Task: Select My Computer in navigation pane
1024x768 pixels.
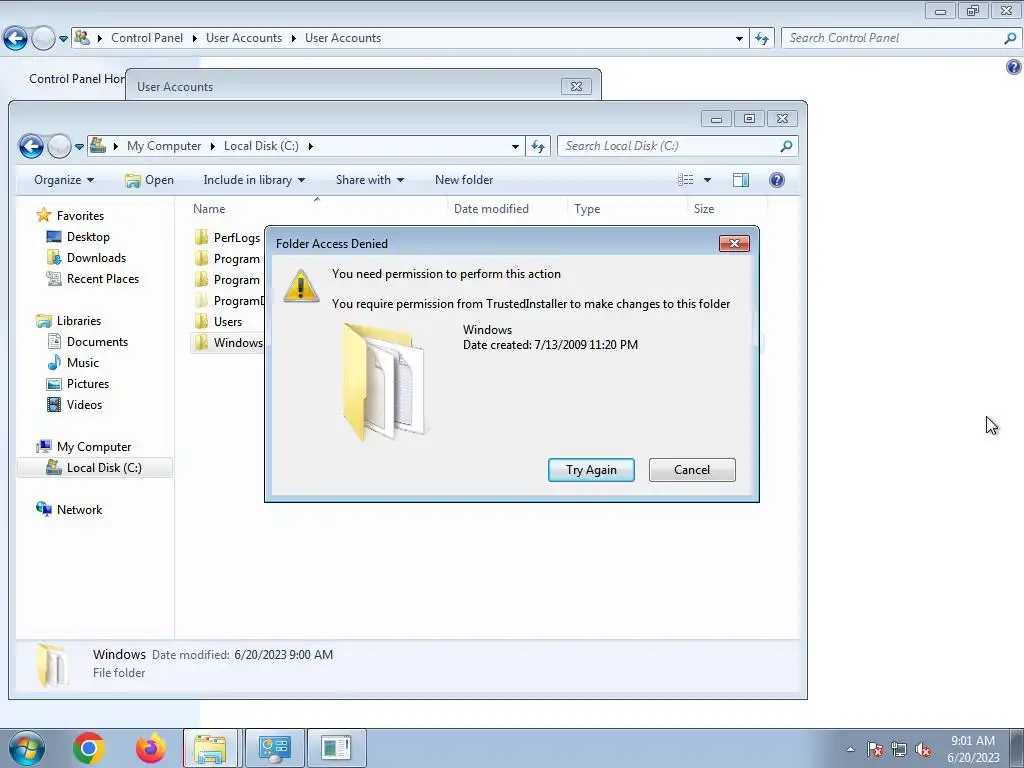Action: tap(84, 447)
